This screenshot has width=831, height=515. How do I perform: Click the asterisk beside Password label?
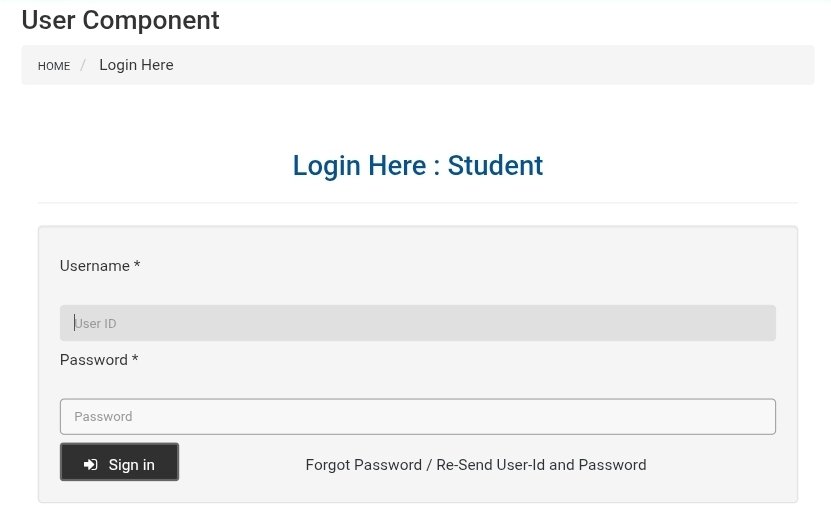click(135, 360)
